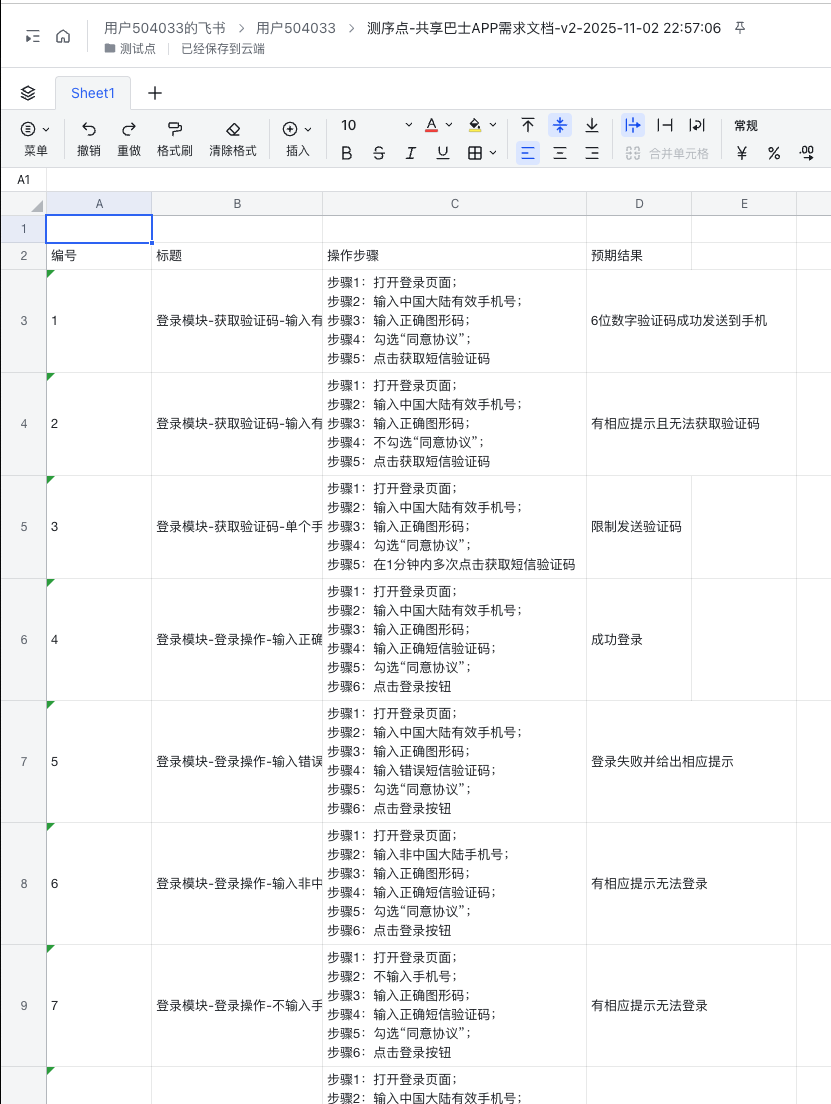The width and height of the screenshot is (831, 1104).
Task: Click the decimal places .00 icon
Action: tap(806, 153)
